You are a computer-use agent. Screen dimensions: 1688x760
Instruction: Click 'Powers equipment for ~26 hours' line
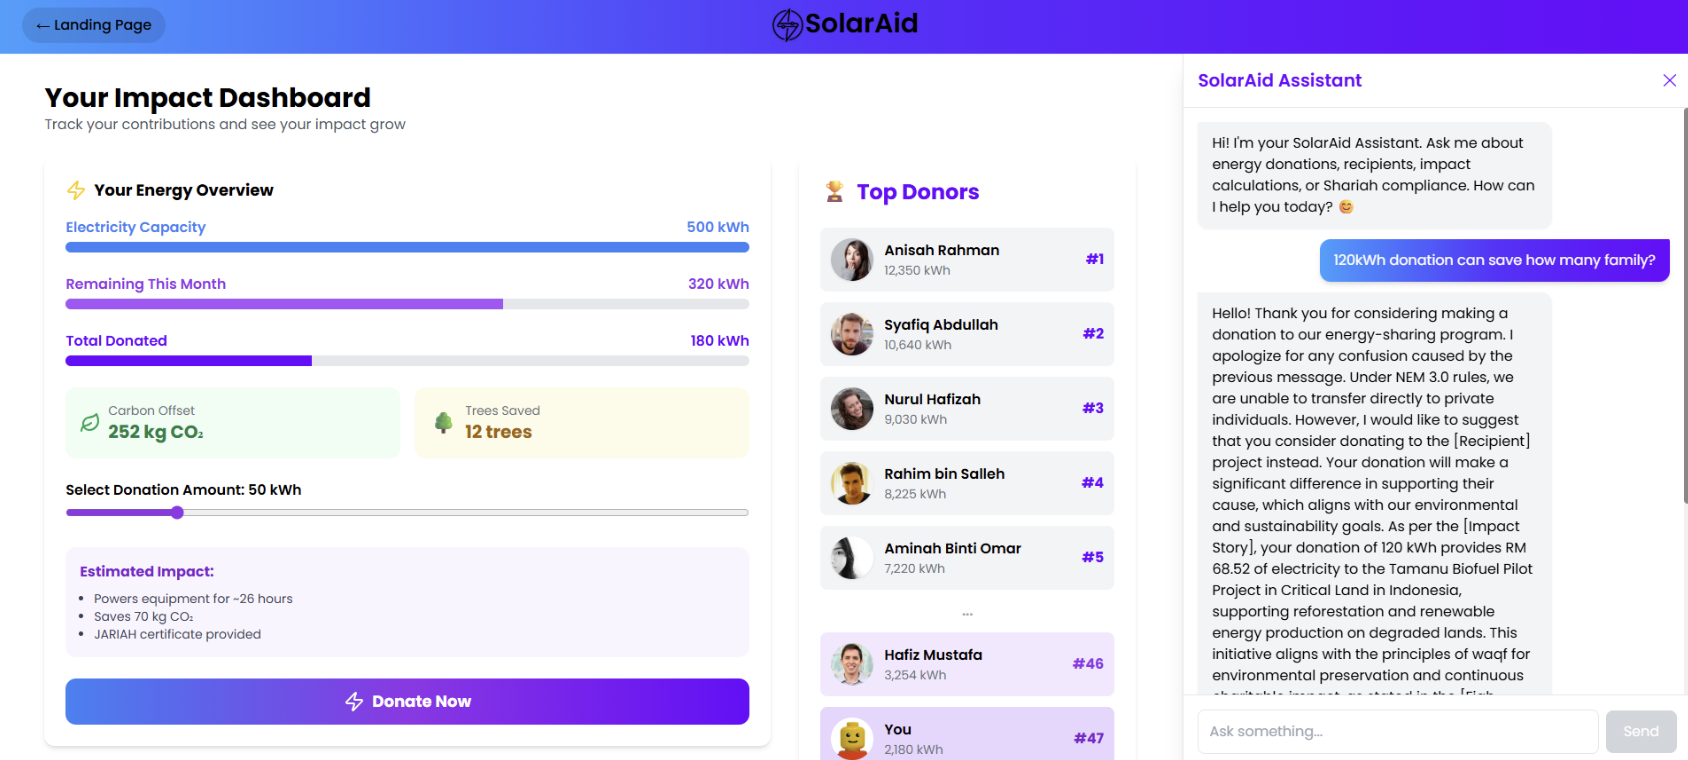pos(193,599)
